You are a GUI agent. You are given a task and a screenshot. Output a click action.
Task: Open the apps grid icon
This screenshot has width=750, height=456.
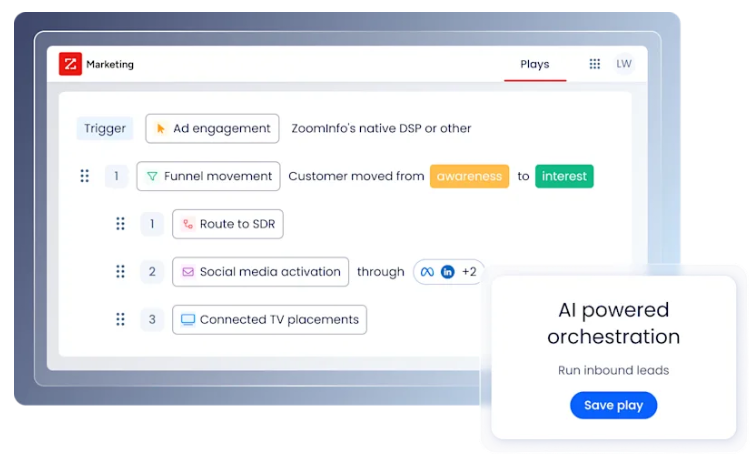595,64
